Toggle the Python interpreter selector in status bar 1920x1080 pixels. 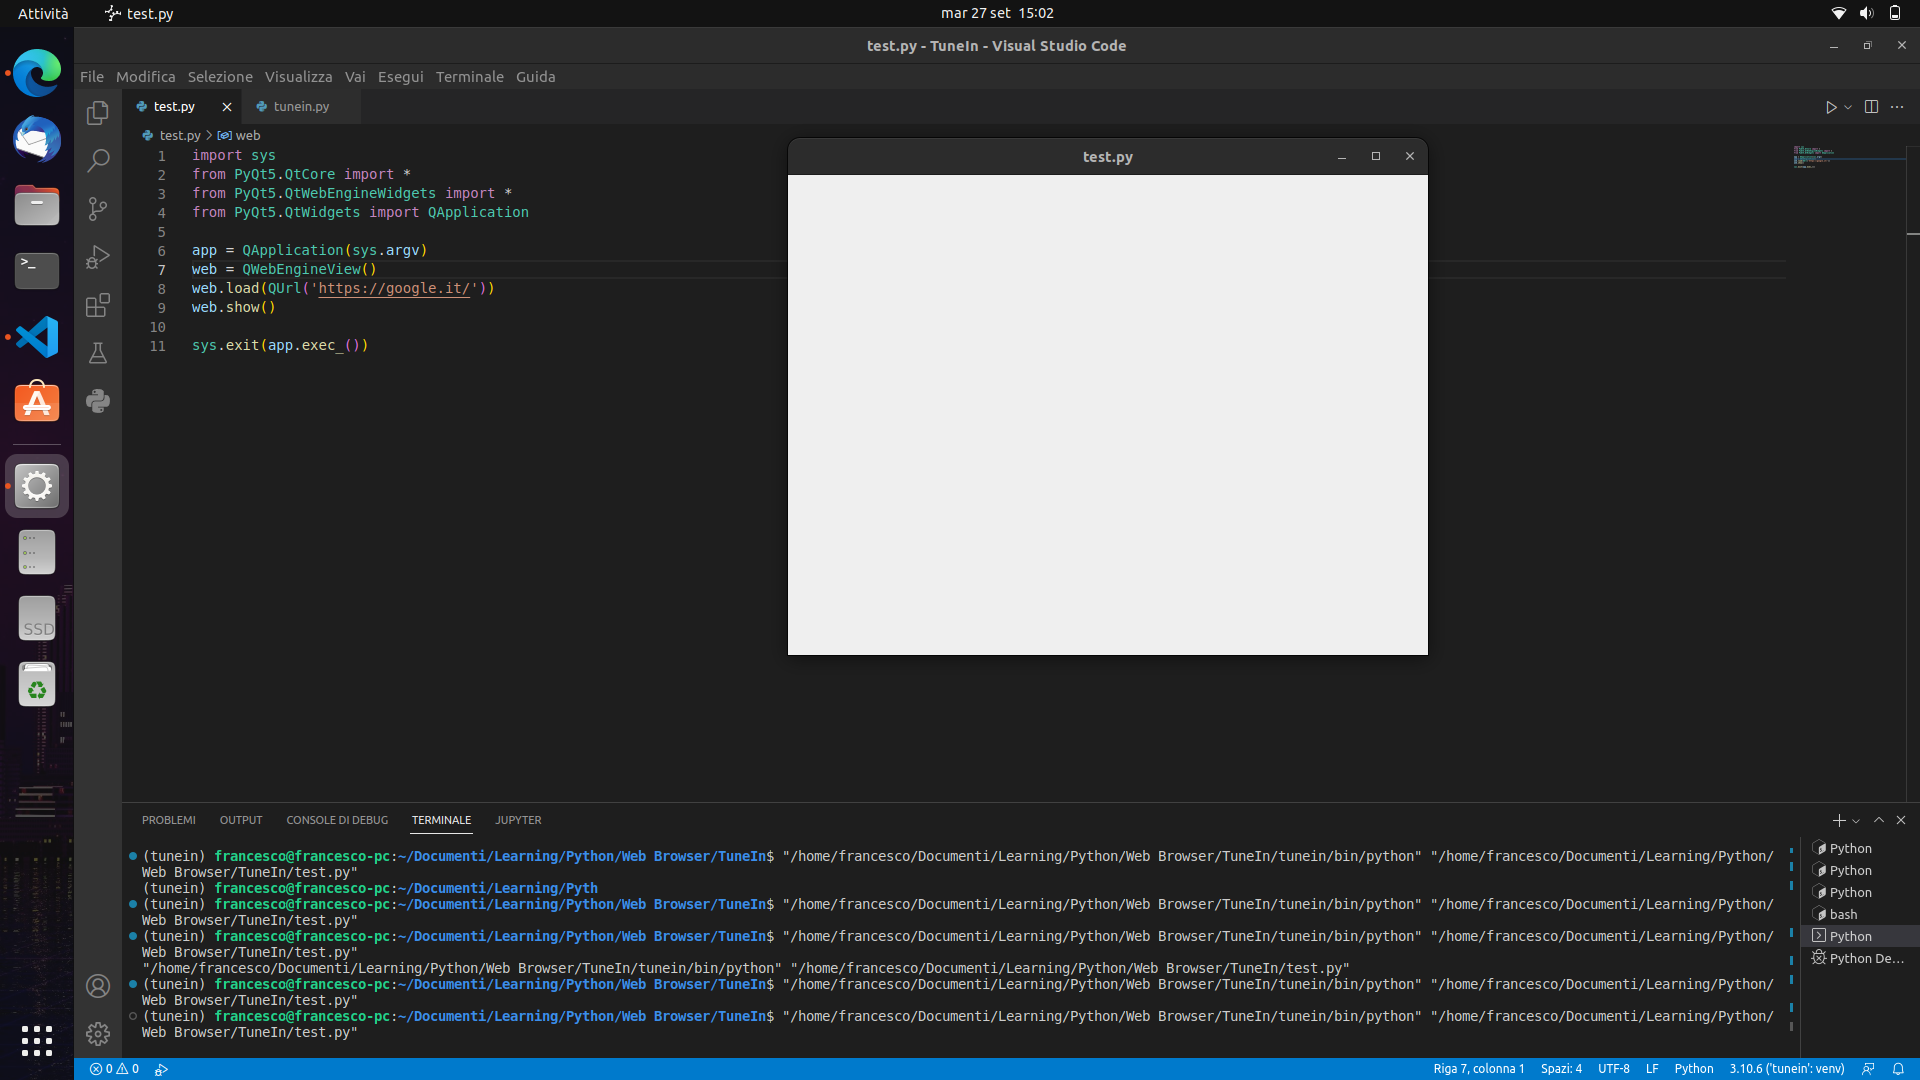[x=1785, y=1068]
